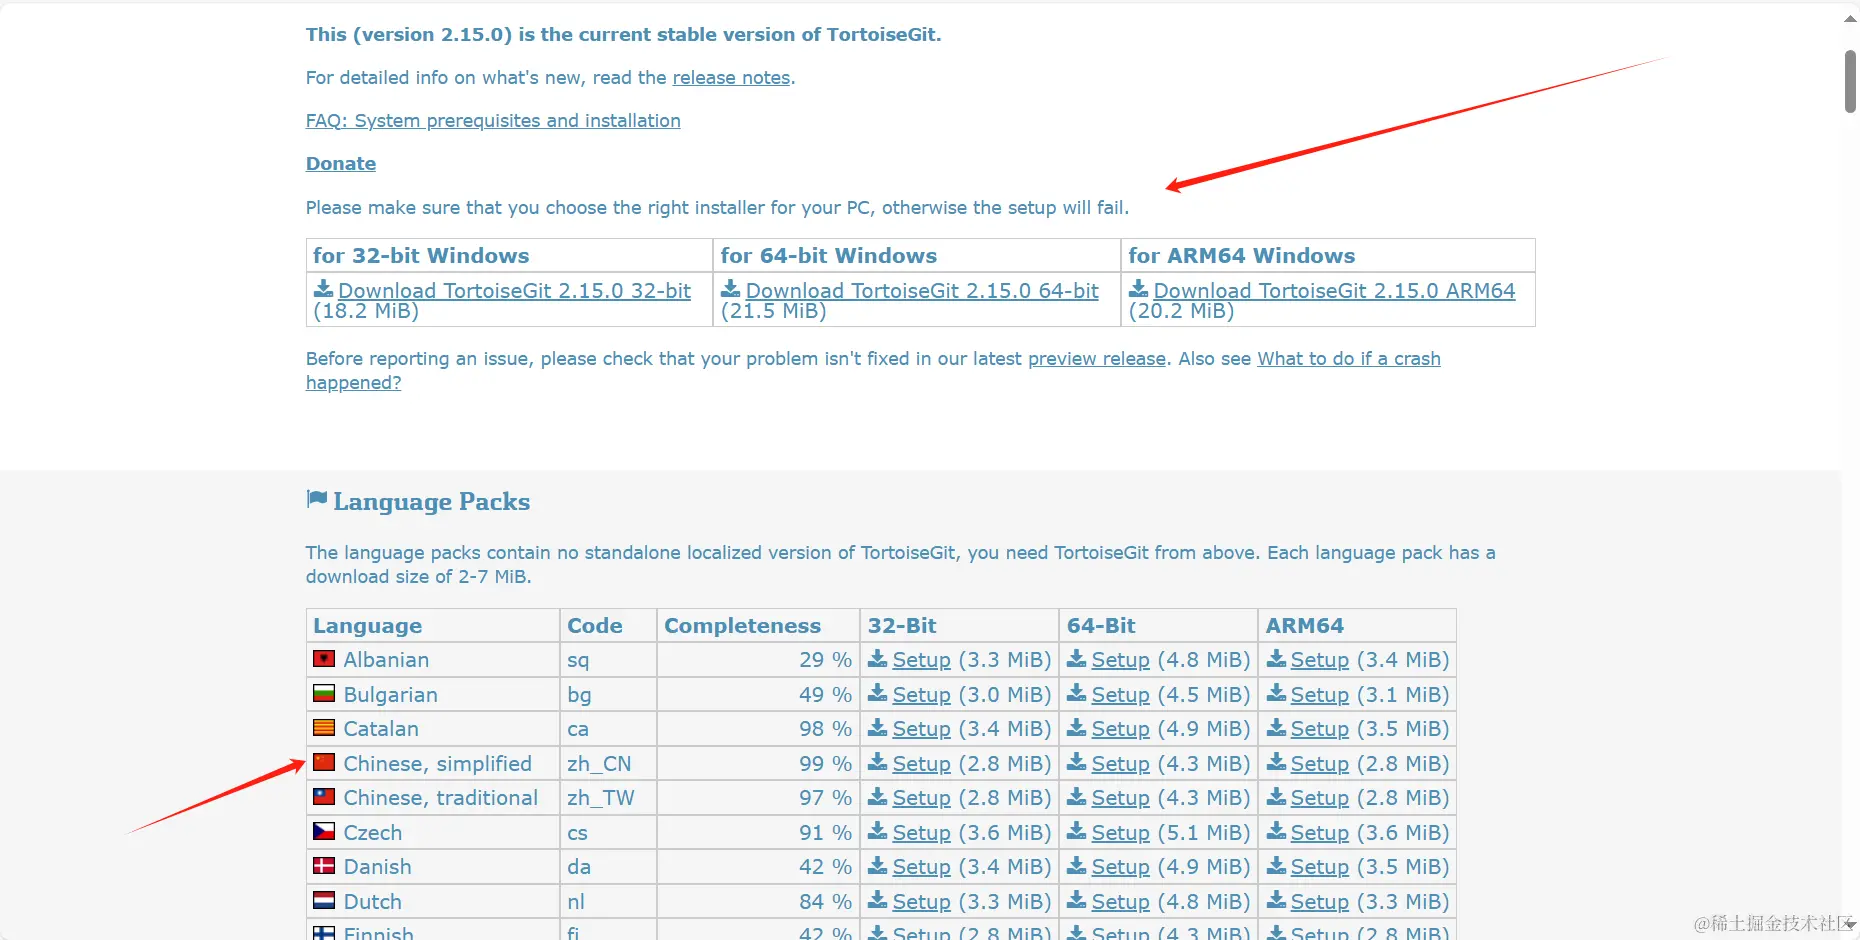Viewport: 1860px width, 940px height.
Task: Download Bulgarian ARM64 Setup language pack
Action: (x=1319, y=695)
